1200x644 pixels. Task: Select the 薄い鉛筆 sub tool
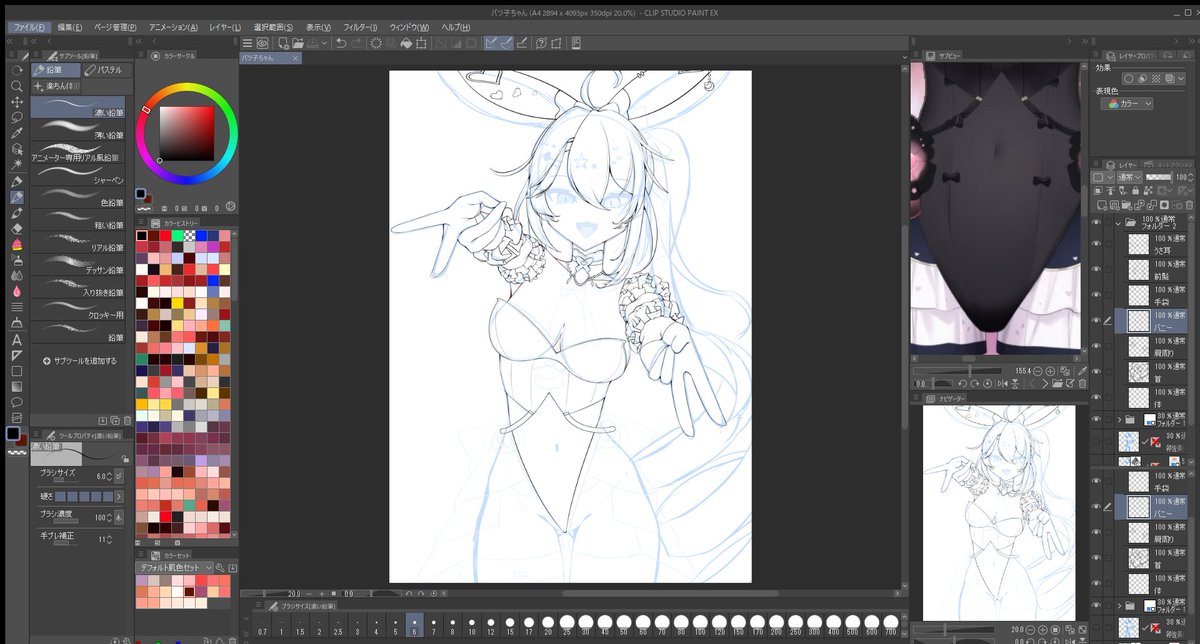(x=78, y=130)
